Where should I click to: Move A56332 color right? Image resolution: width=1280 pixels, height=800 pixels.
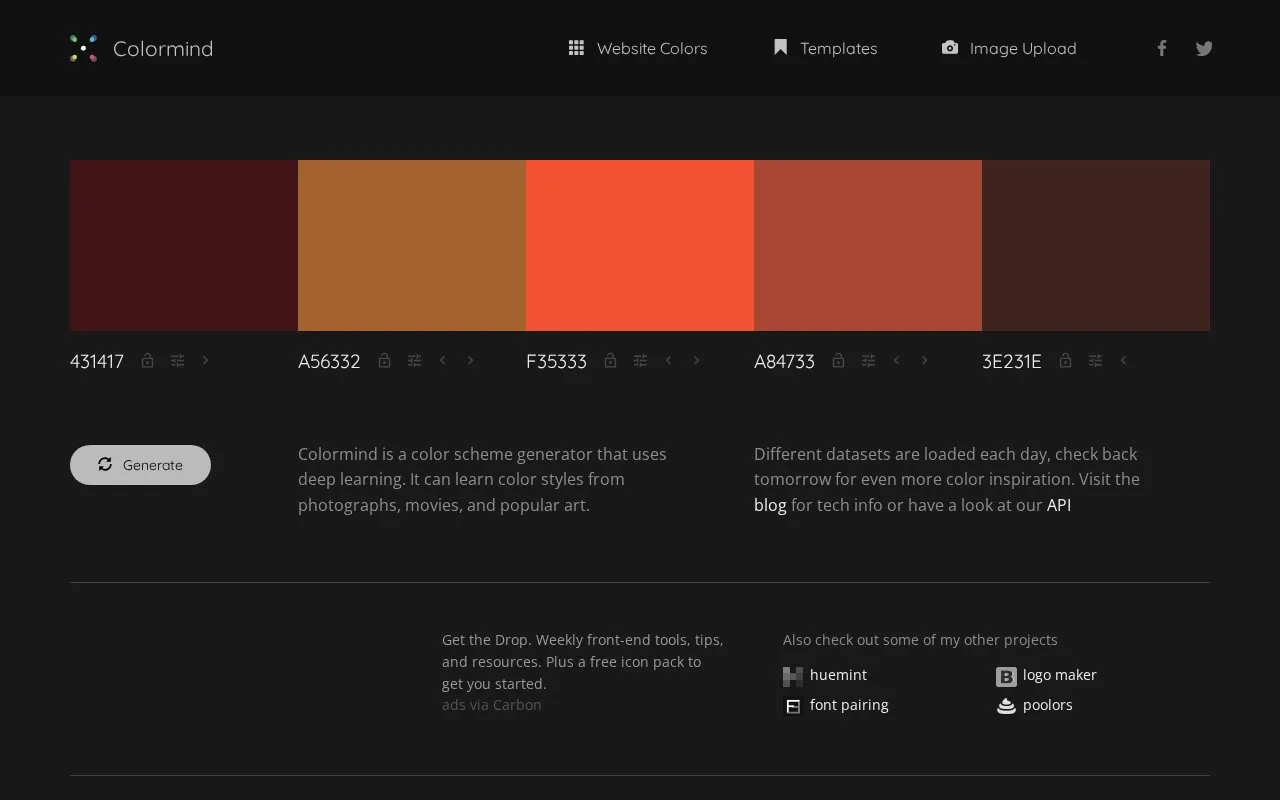coord(470,360)
